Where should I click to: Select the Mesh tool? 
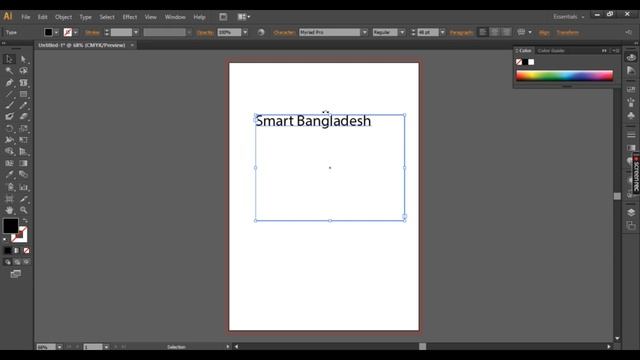(x=9, y=163)
